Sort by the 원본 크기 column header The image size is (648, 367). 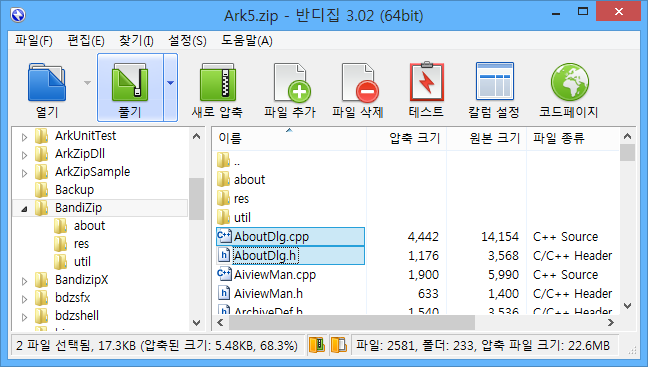487,138
